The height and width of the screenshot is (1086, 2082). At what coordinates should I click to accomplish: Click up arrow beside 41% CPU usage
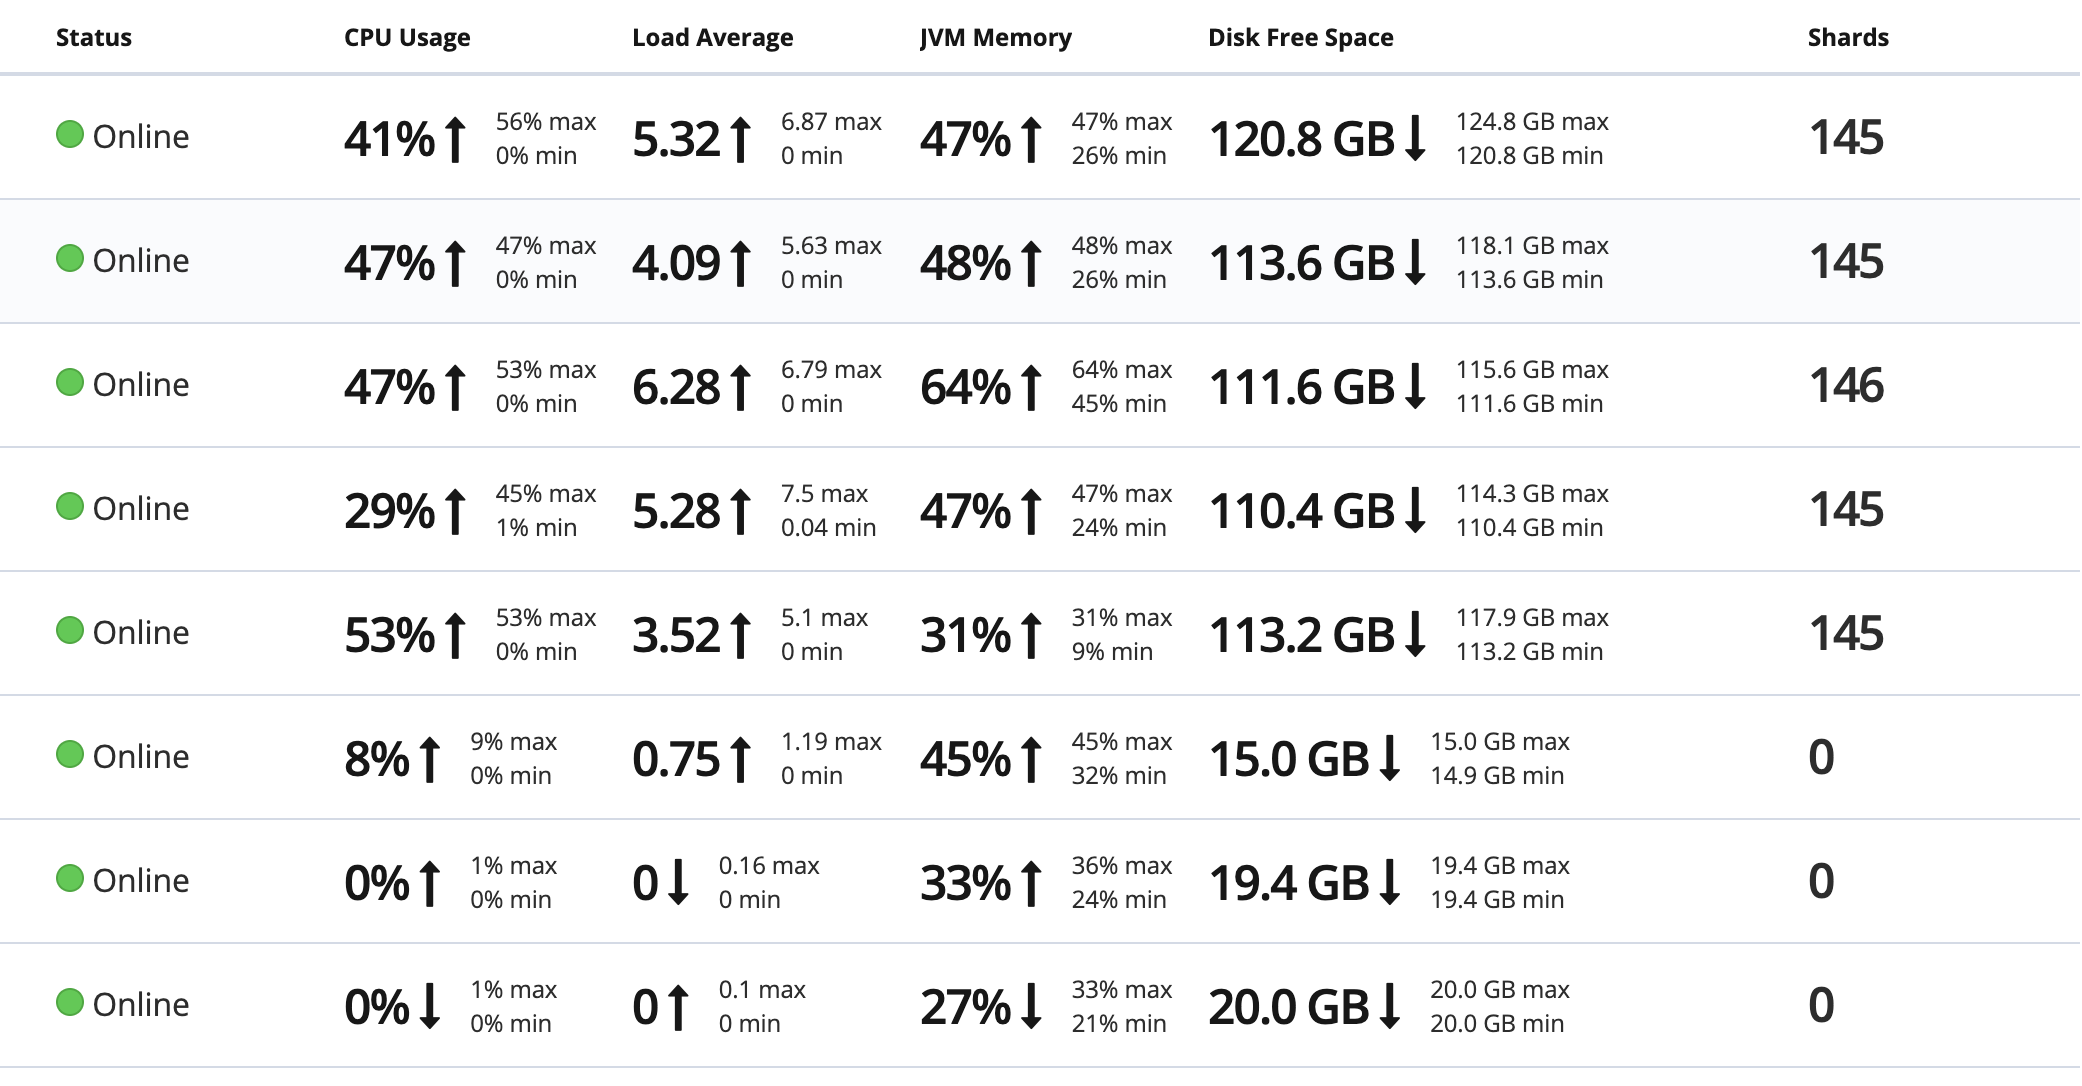click(x=455, y=139)
